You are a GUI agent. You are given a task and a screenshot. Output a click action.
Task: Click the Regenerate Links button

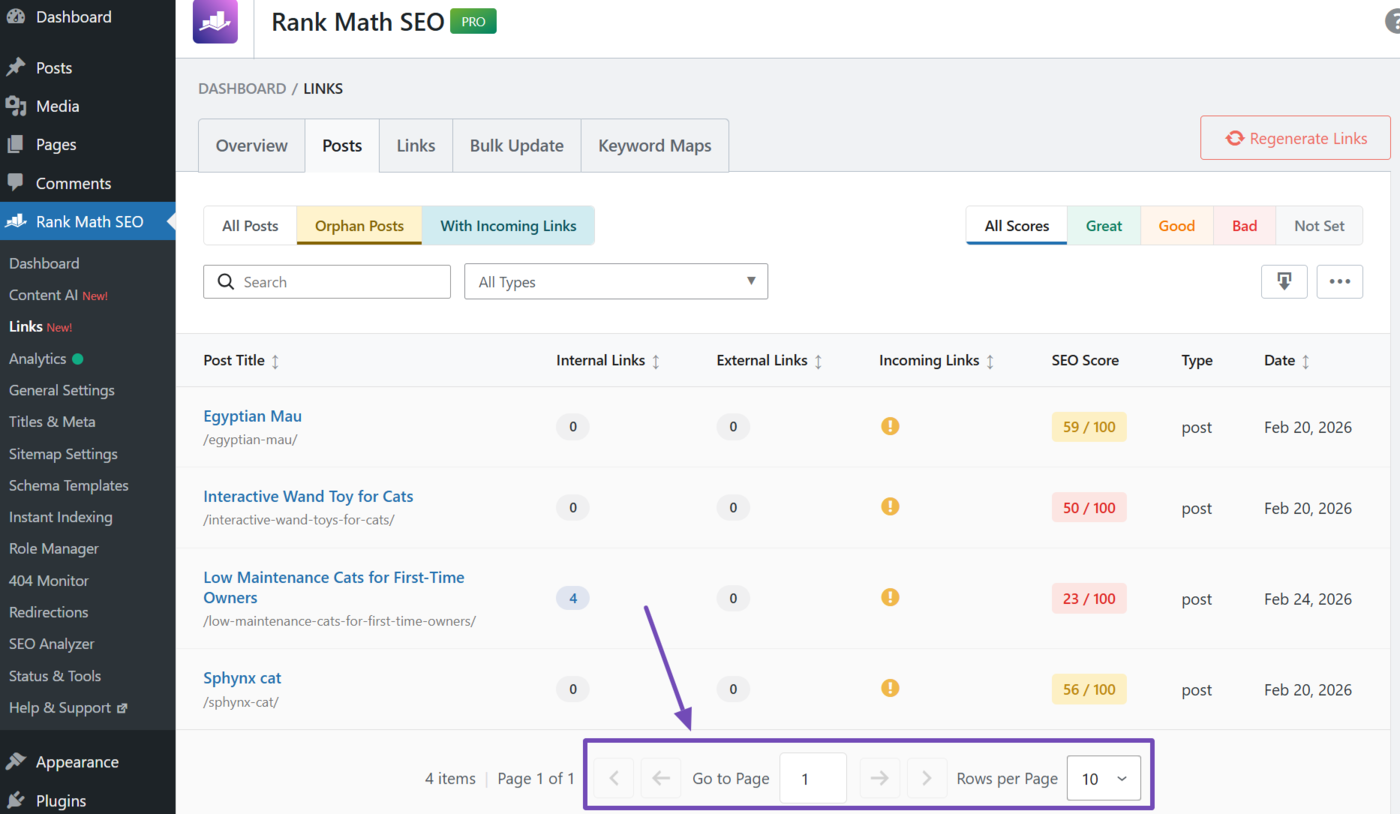pos(1295,138)
